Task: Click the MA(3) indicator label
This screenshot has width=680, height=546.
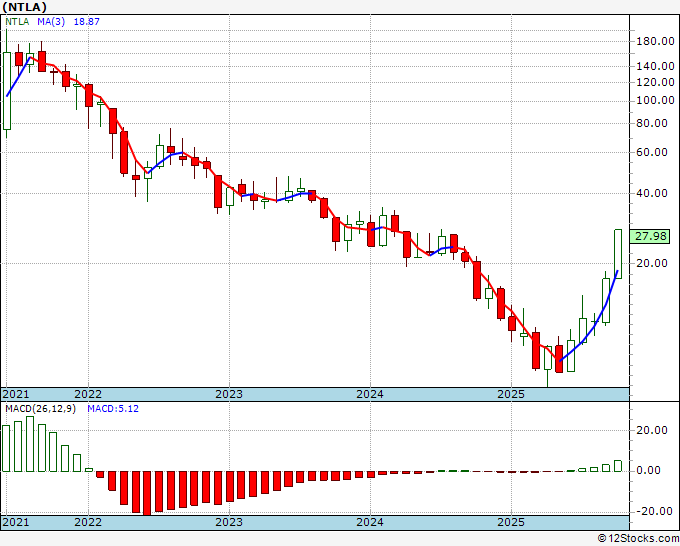Action: click(x=51, y=21)
